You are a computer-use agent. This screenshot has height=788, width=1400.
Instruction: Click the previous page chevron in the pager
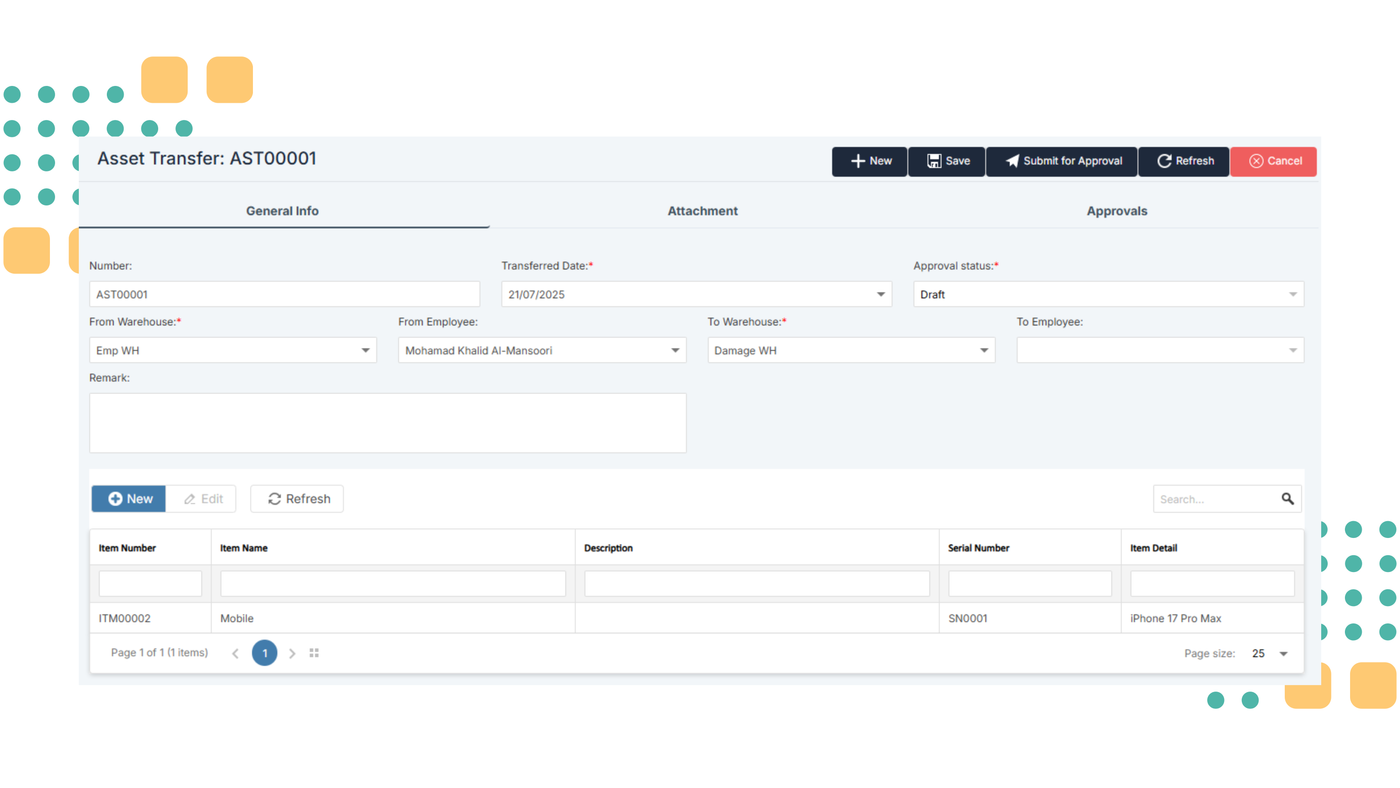[x=234, y=652]
